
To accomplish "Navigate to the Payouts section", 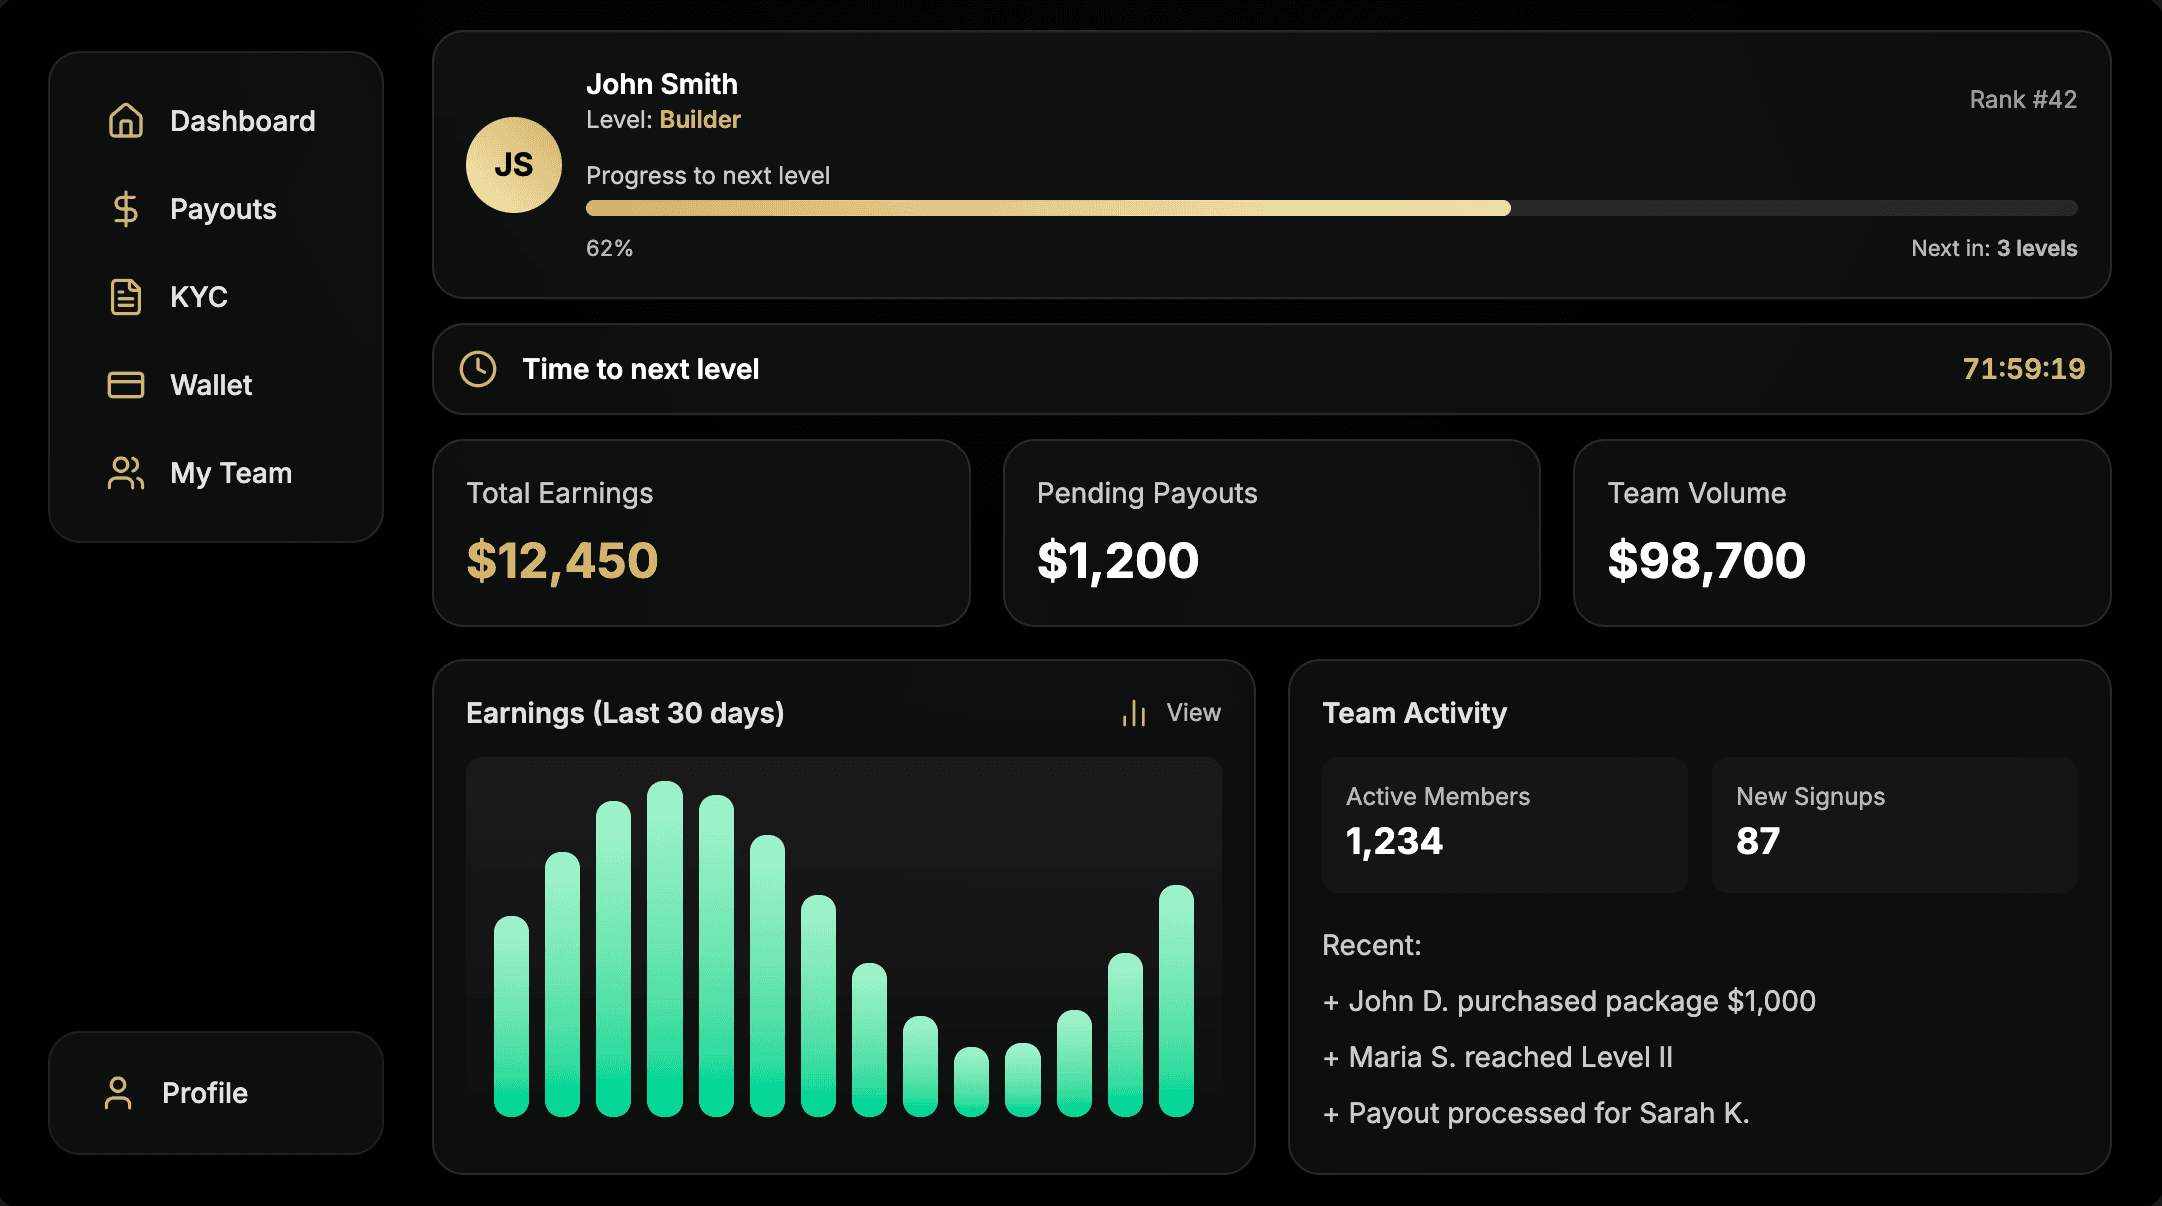I will (222, 208).
